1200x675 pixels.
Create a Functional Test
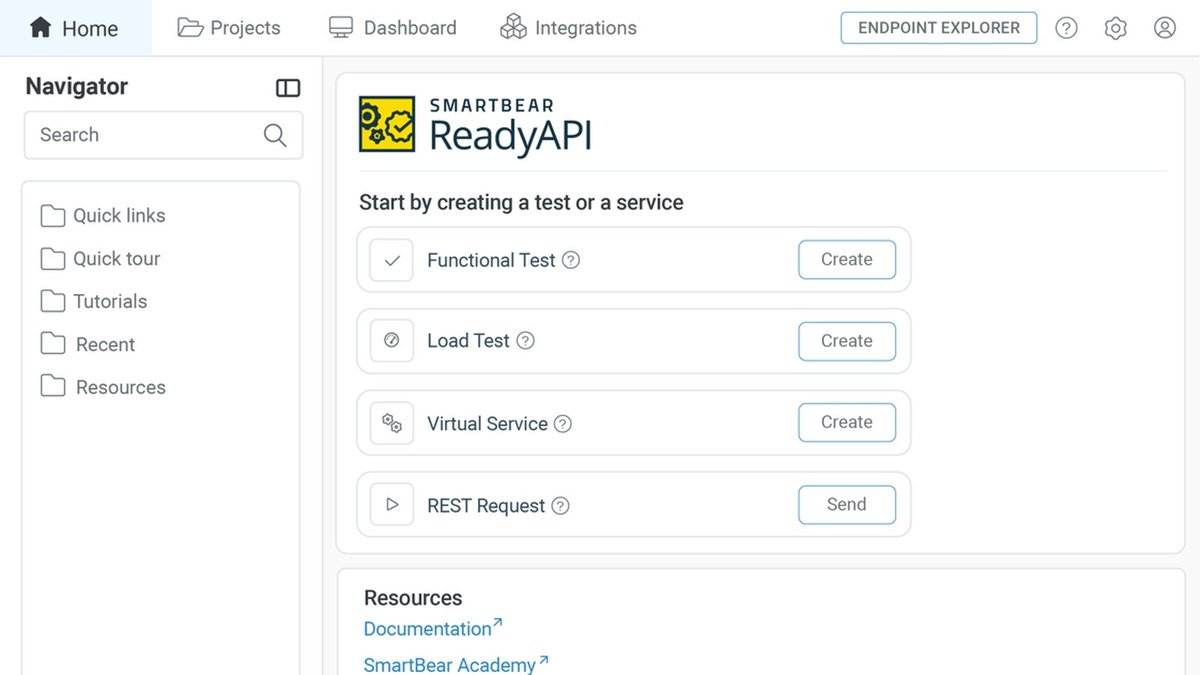(x=847, y=260)
